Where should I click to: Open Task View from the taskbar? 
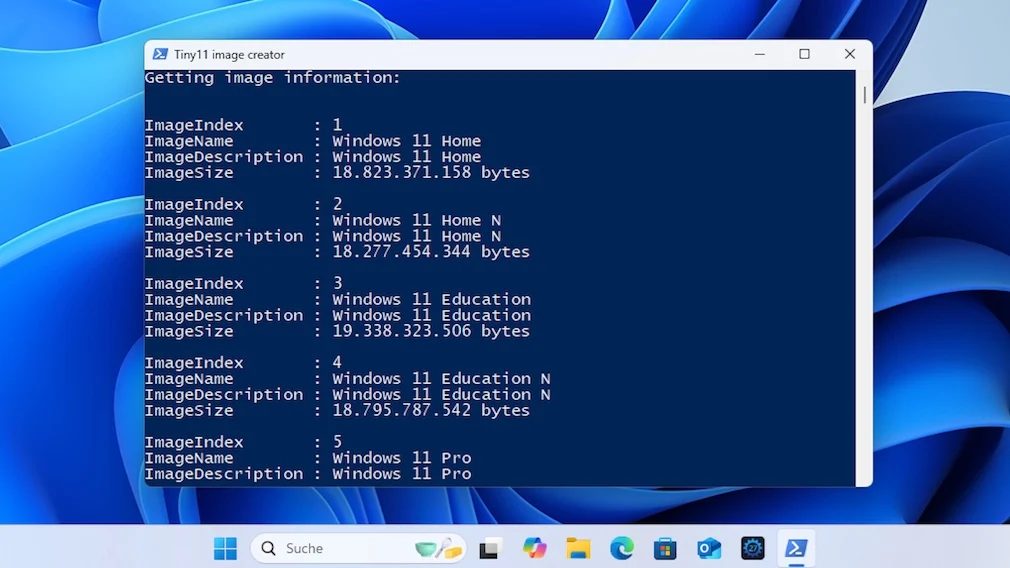click(x=490, y=549)
